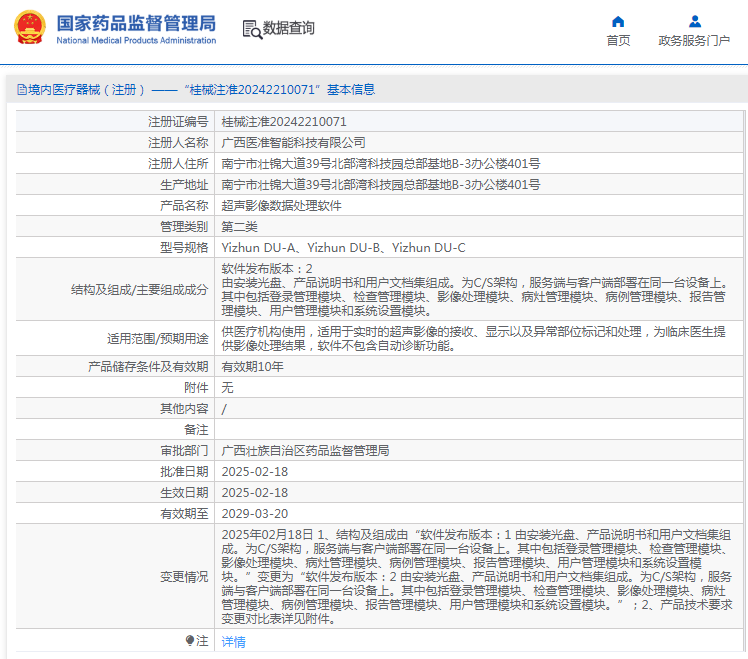Click 第二类 management category value
This screenshot has height=659, width=748.
(x=239, y=227)
